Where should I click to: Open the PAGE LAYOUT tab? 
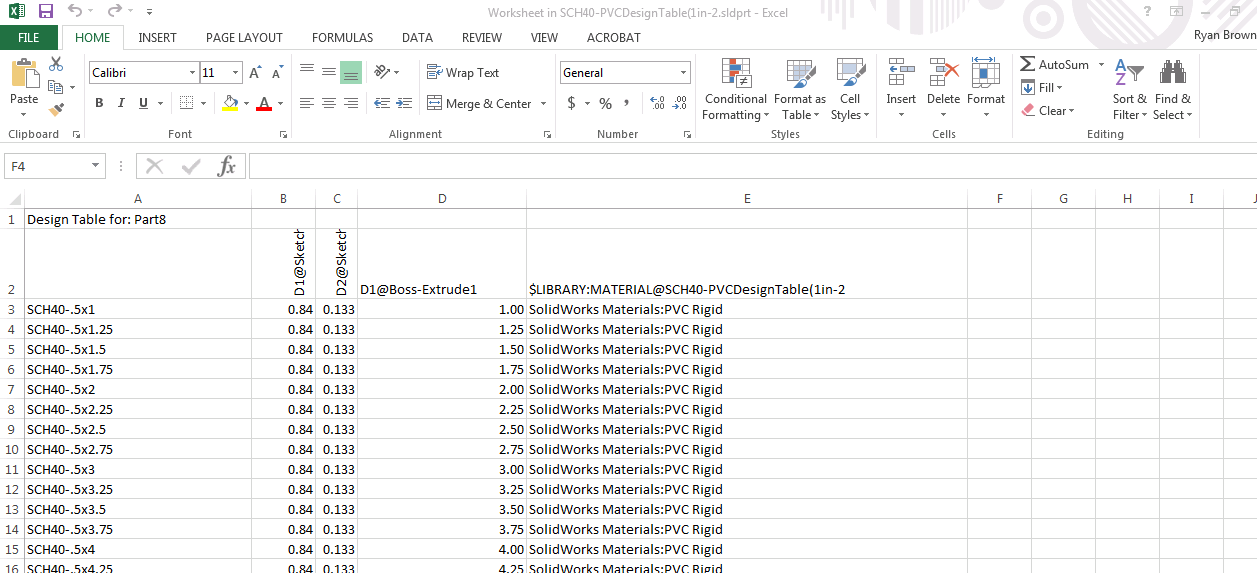pyautogui.click(x=244, y=38)
